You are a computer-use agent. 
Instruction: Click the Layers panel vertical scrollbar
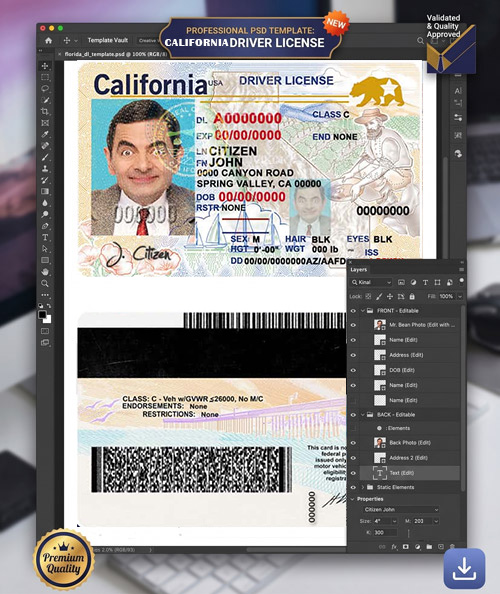[462, 398]
